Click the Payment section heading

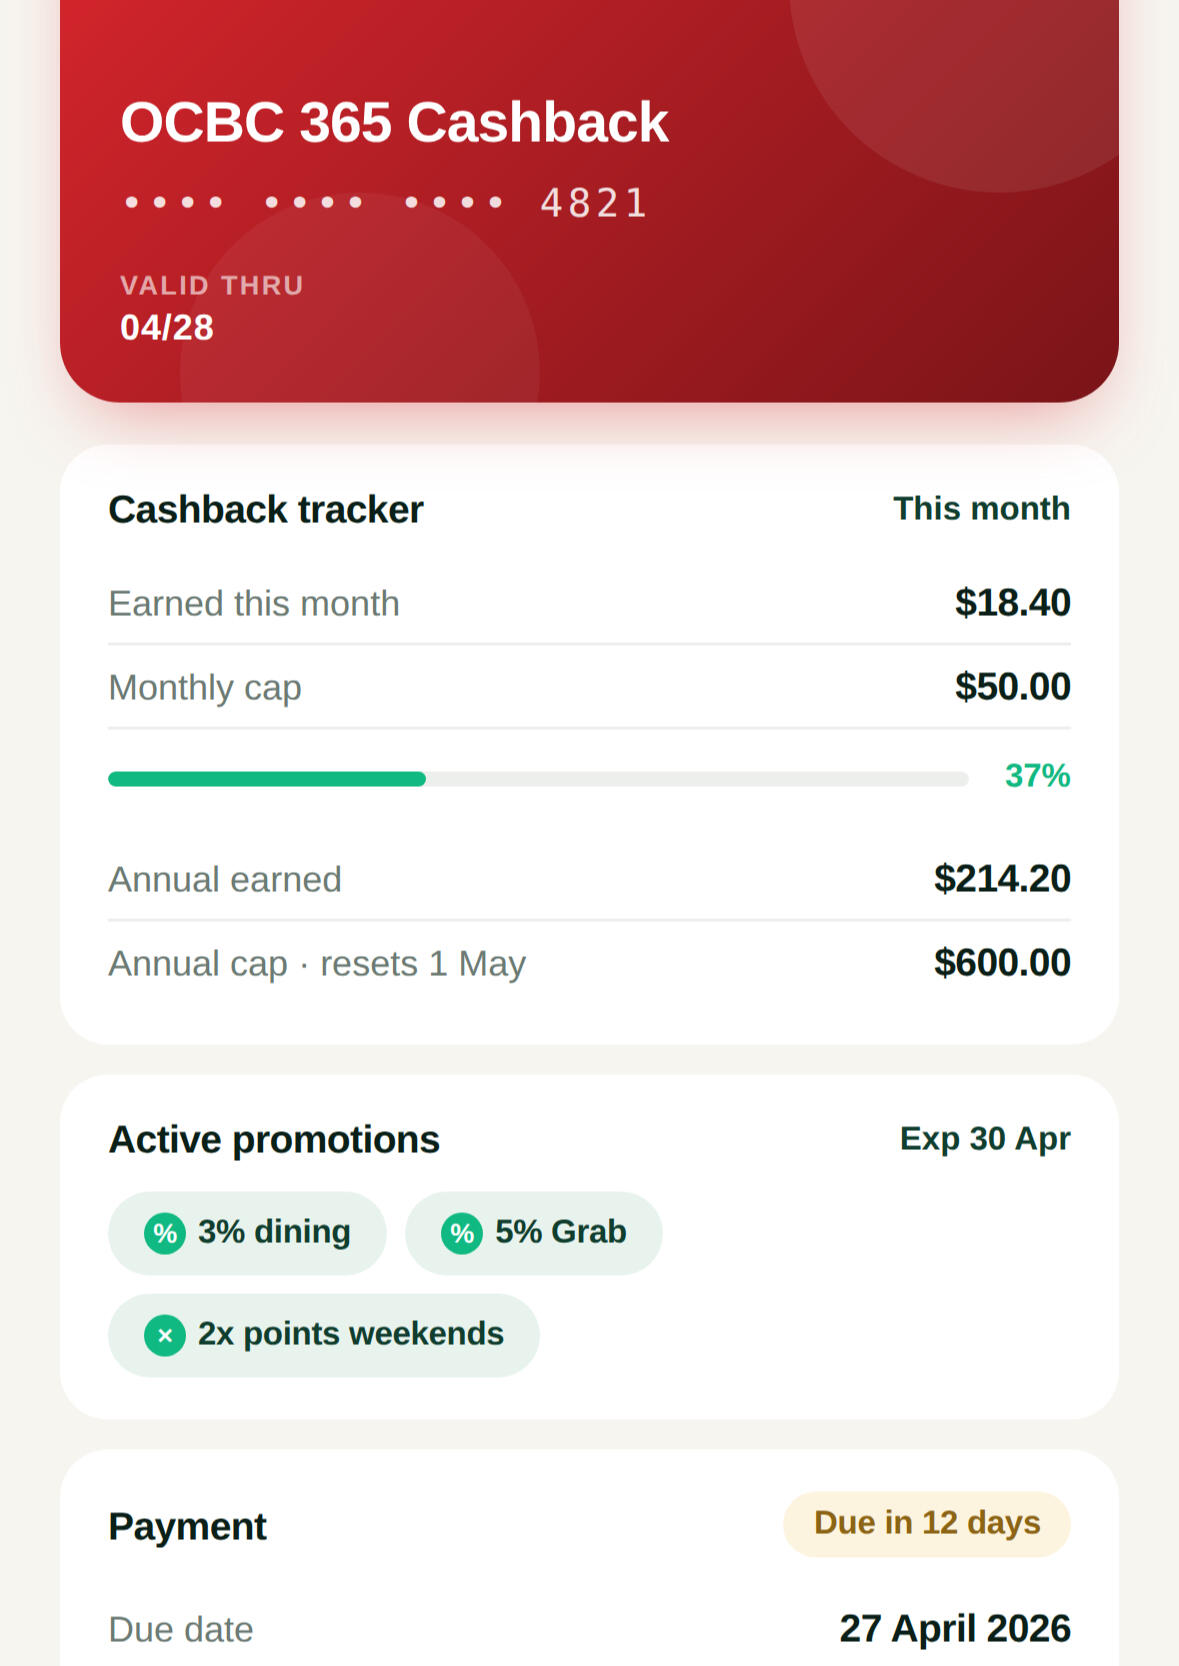click(x=188, y=1527)
